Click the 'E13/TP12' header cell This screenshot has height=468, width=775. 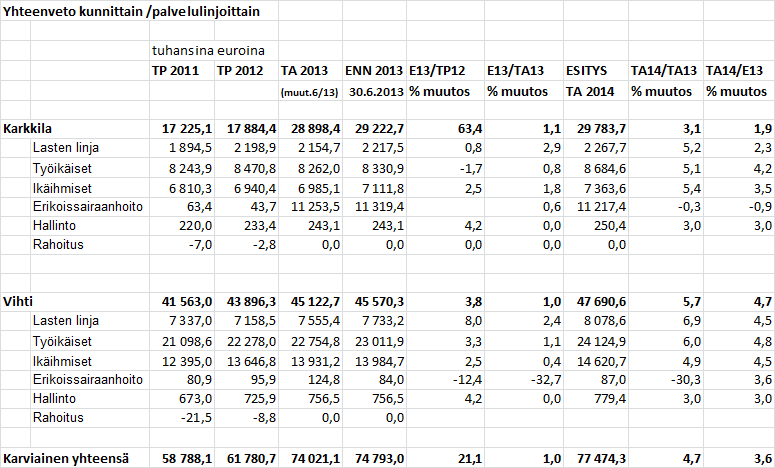[437, 71]
